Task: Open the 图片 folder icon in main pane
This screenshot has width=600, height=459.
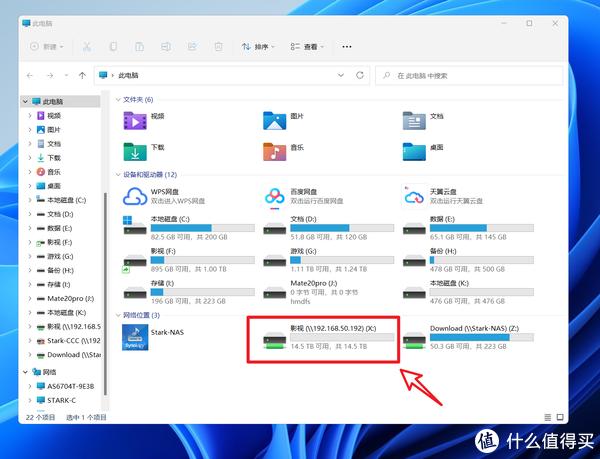Action: [274, 120]
